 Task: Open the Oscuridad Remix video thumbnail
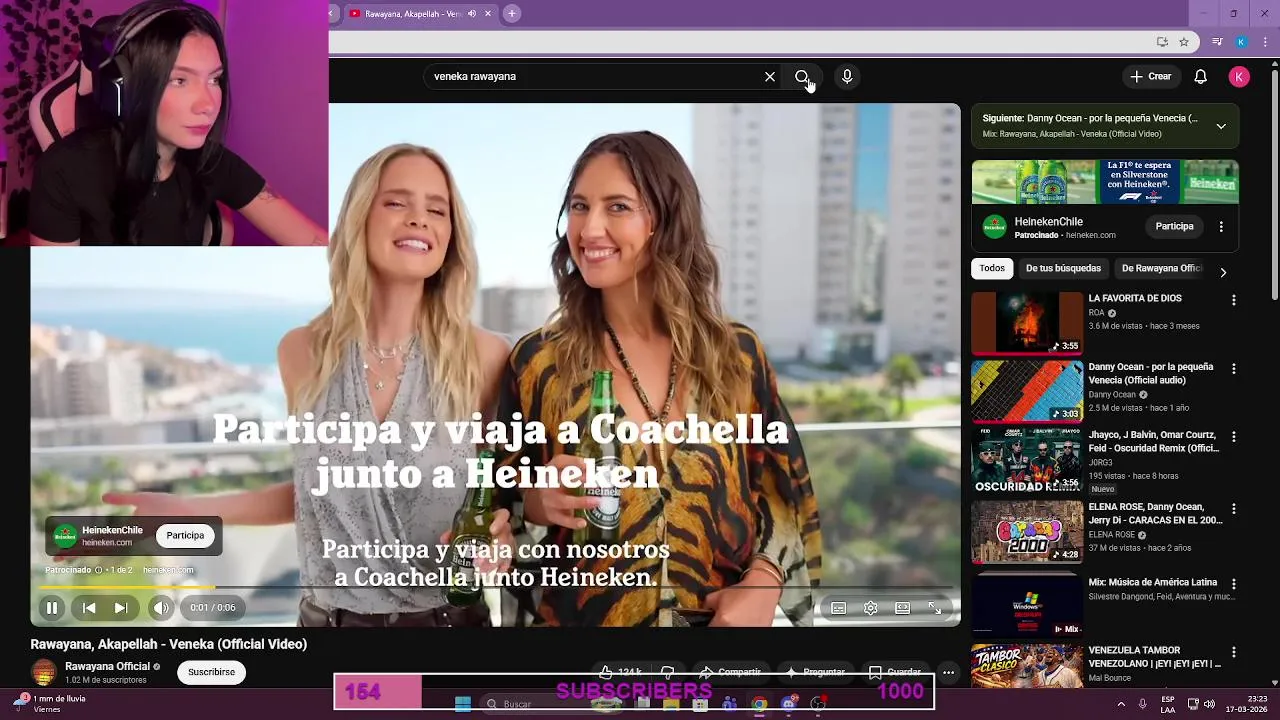tap(1027, 460)
